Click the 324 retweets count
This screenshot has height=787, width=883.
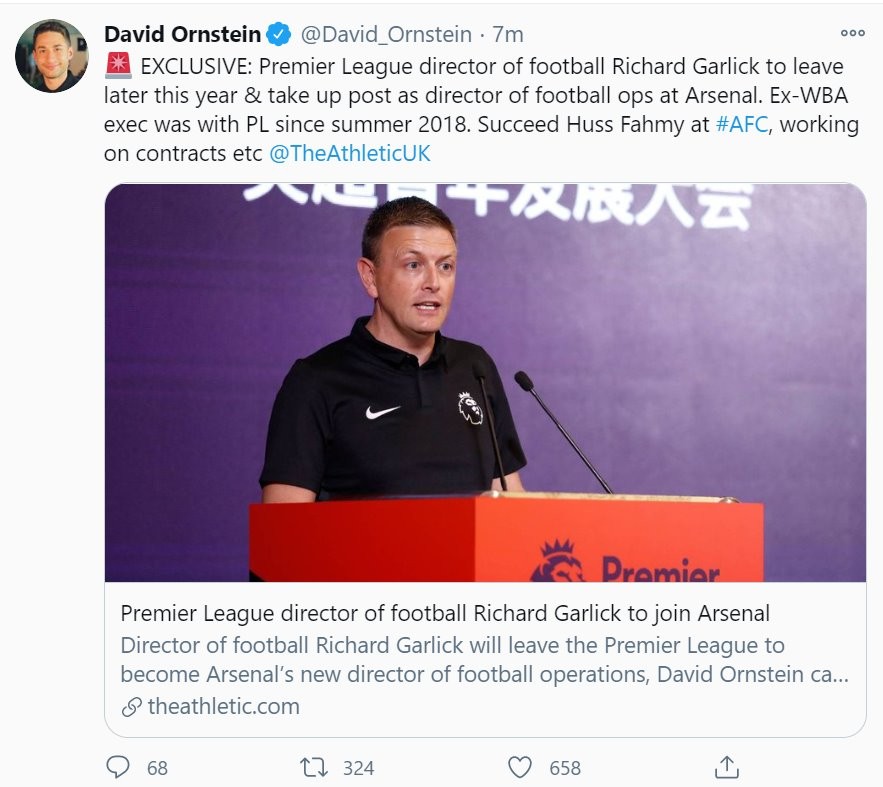point(358,768)
